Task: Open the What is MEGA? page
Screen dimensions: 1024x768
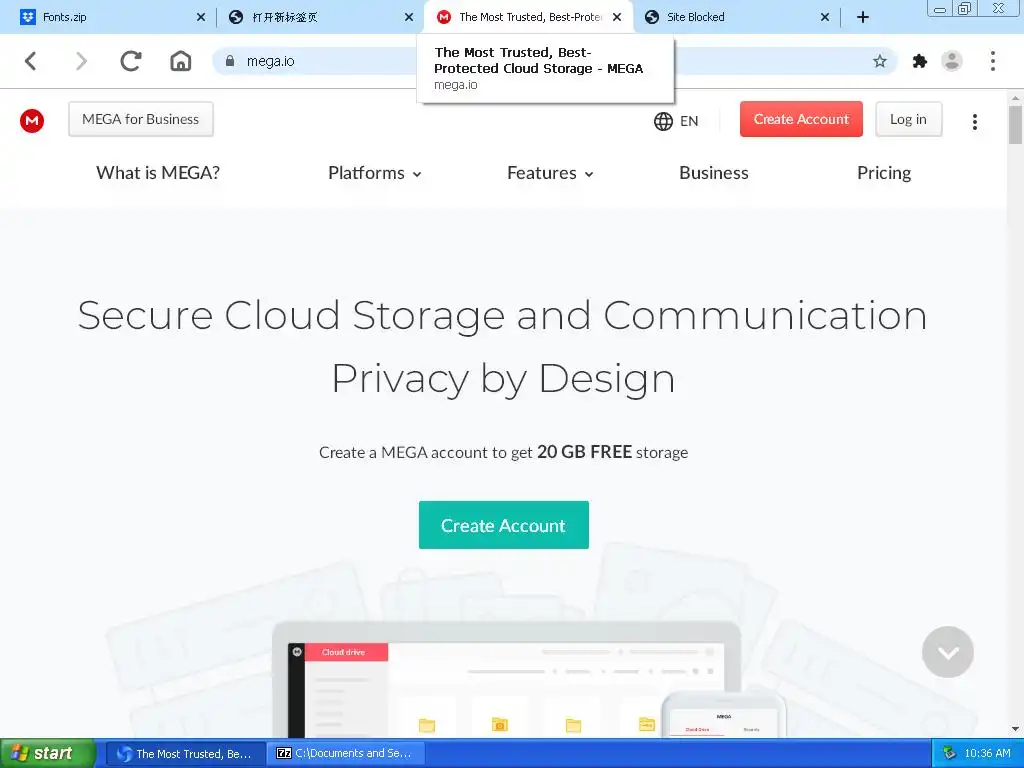Action: 158,173
